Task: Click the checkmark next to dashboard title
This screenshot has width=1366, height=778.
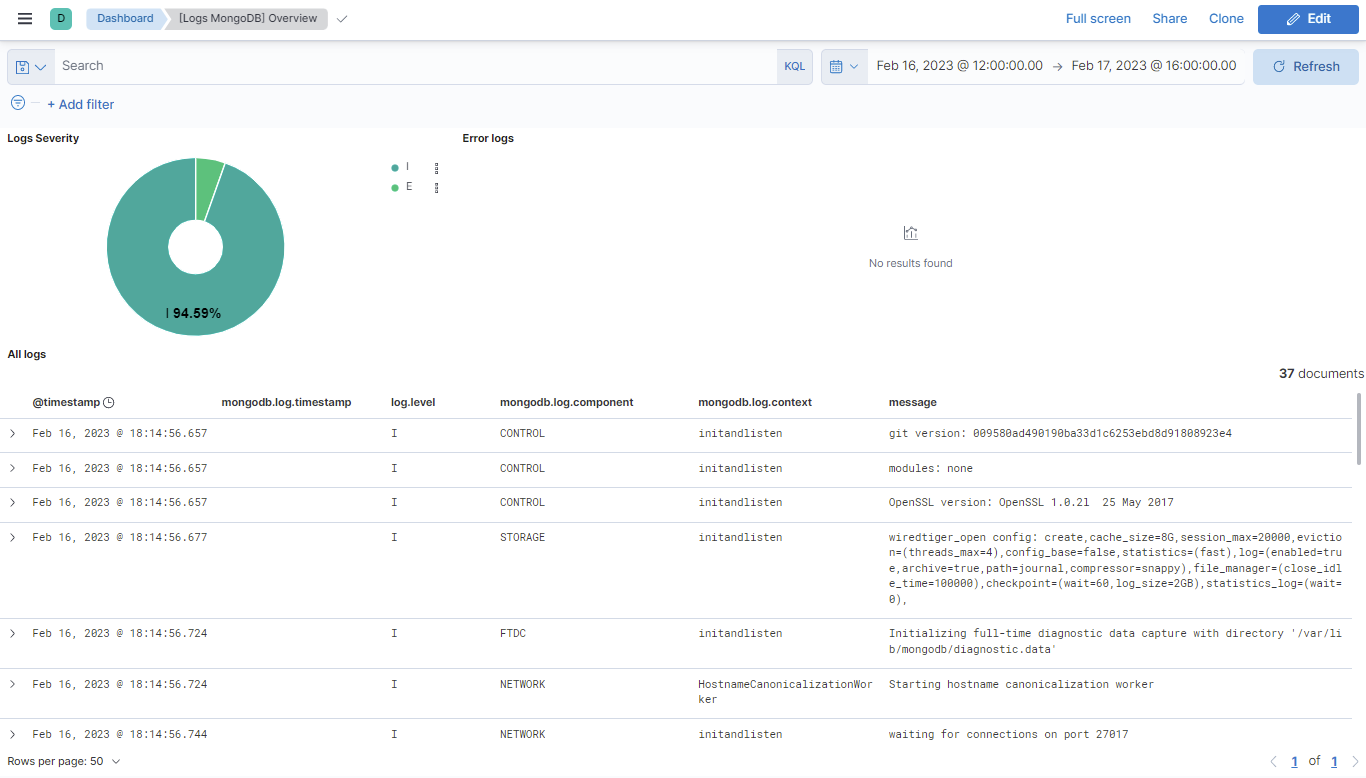Action: coord(342,19)
